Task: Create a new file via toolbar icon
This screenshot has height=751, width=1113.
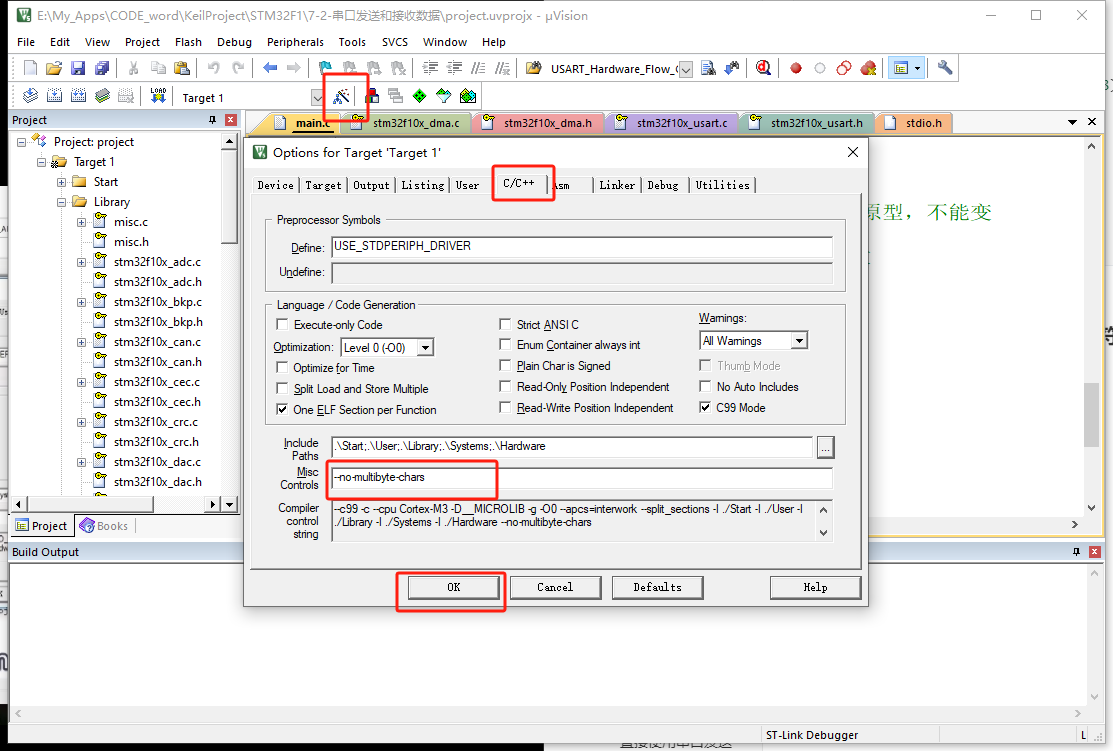Action: 31,68
